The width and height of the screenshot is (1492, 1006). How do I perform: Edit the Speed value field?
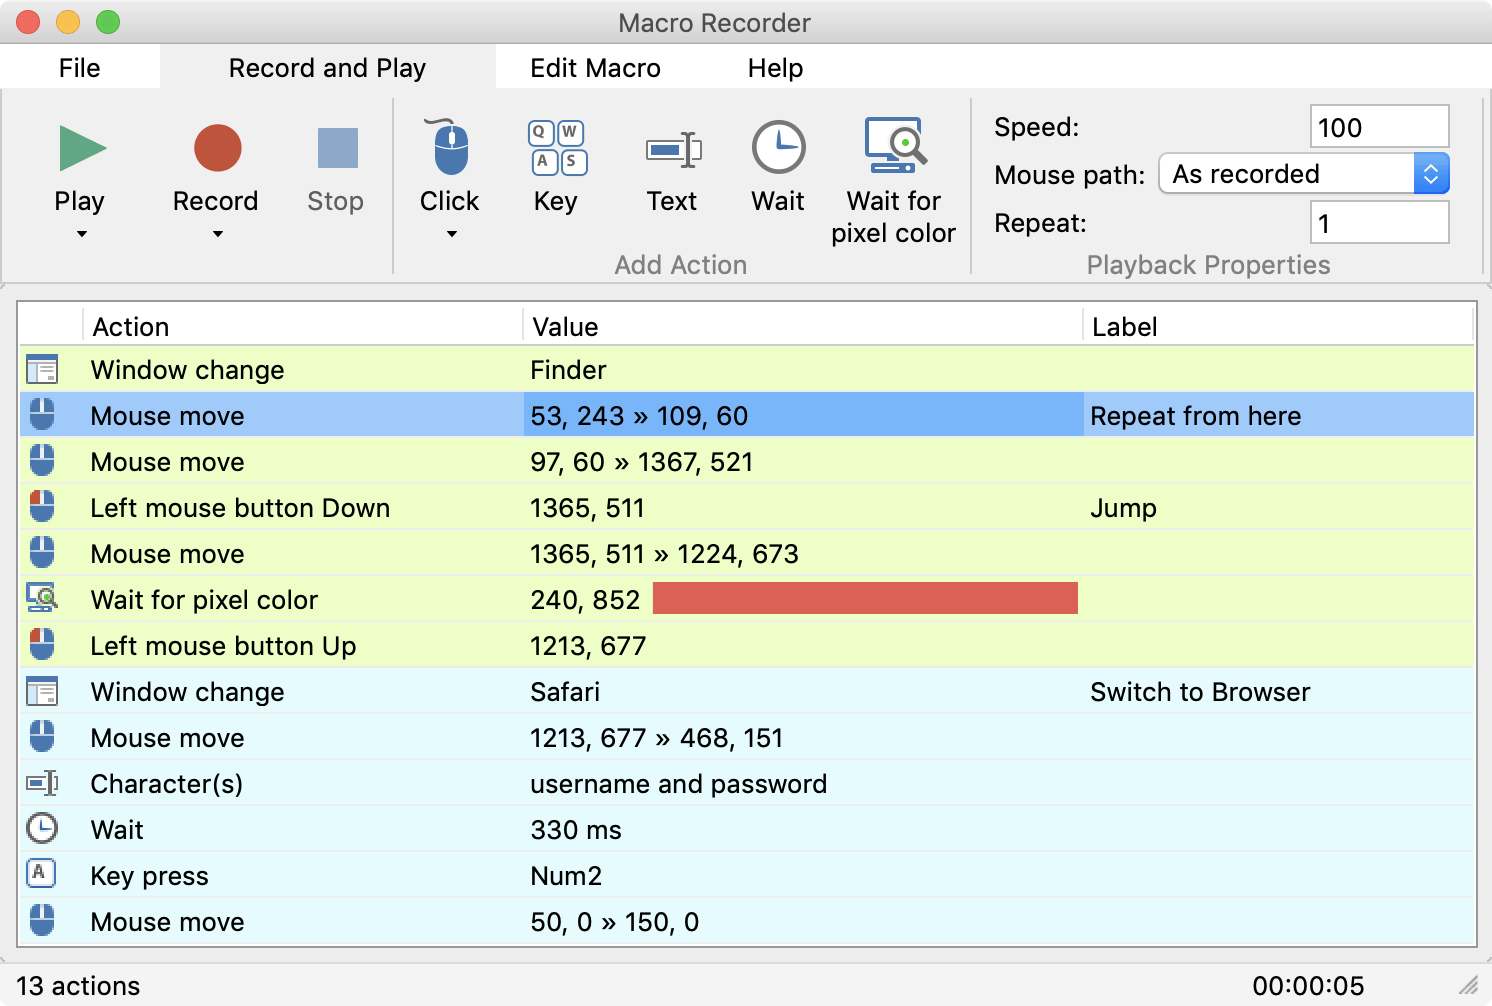[x=1379, y=126]
